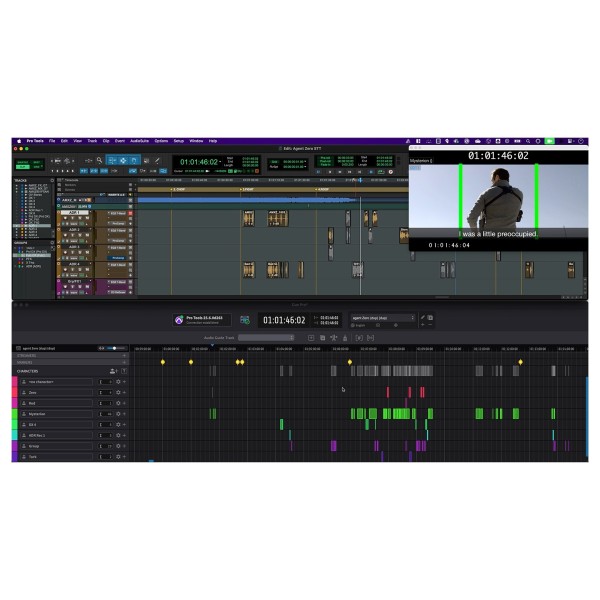Click the Cue Pro timecode display
The width and height of the screenshot is (600, 600).
click(284, 320)
